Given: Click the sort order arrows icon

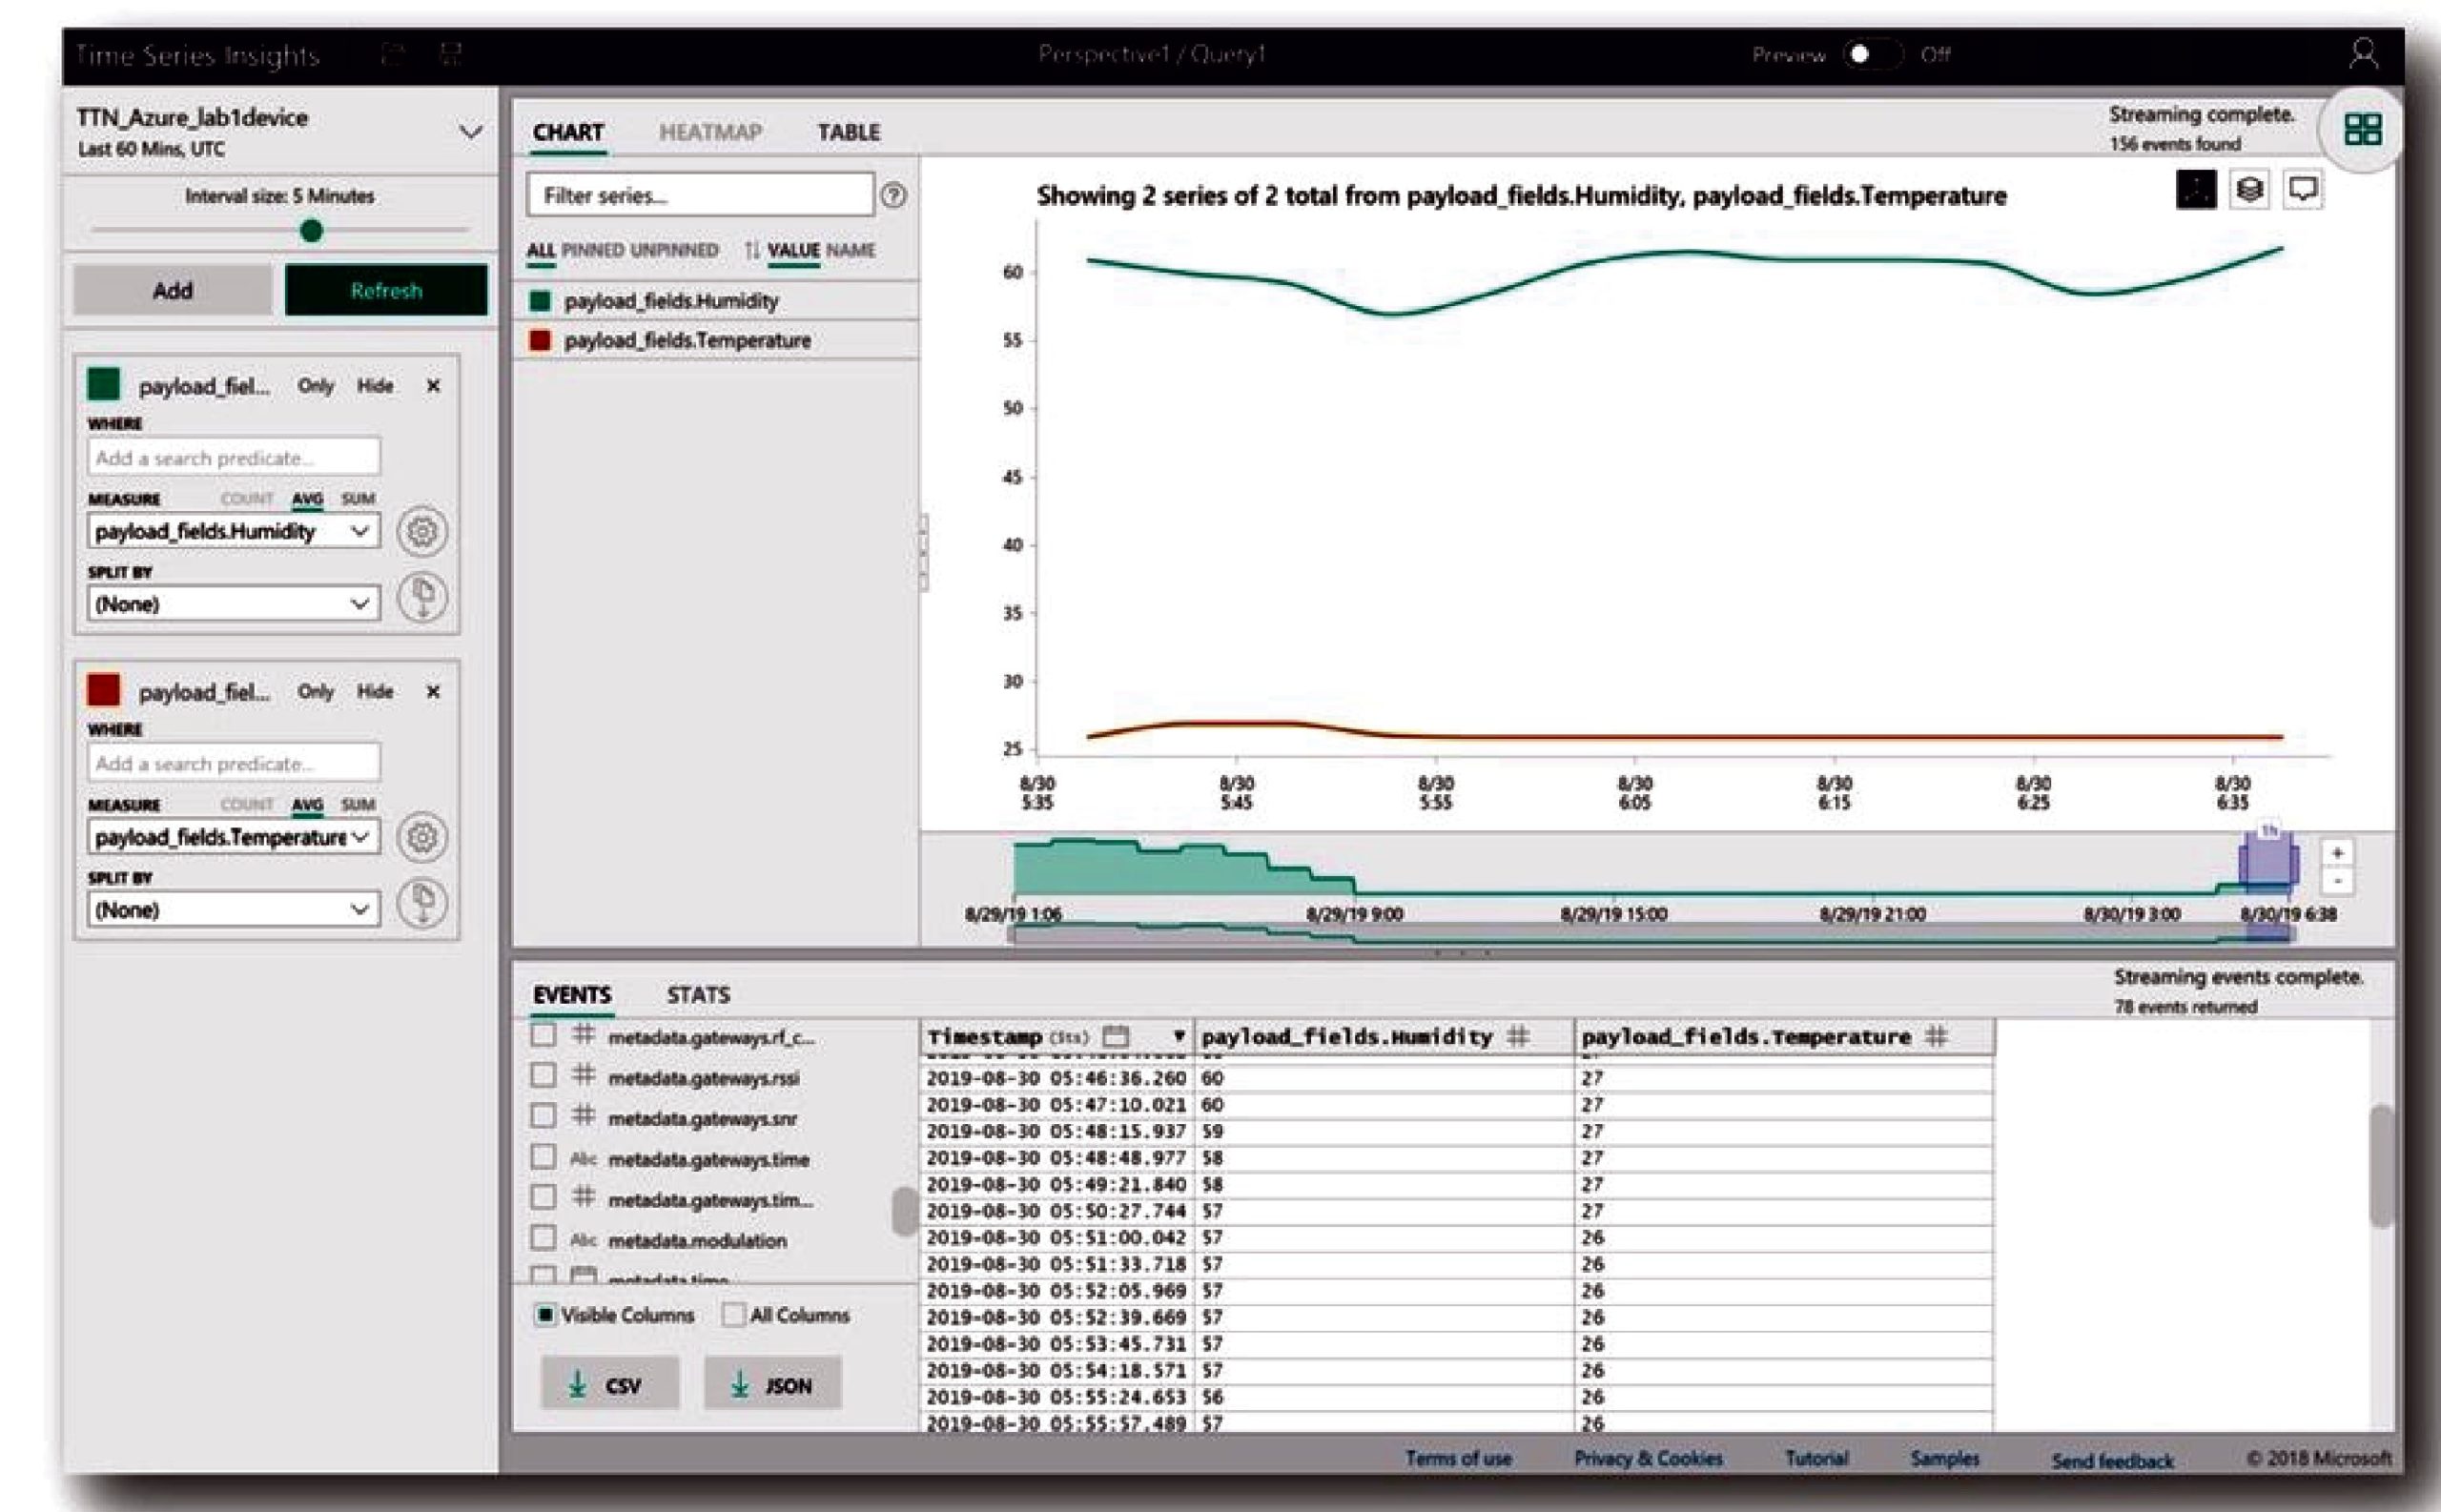Looking at the screenshot, I should point(752,250).
